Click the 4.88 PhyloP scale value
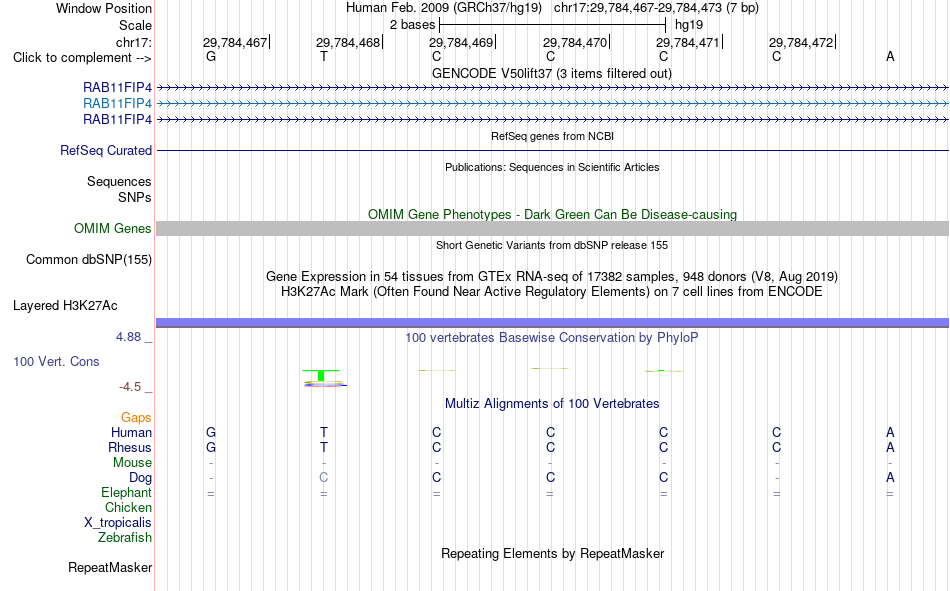Screen dimensions: 950x591 coord(128,337)
